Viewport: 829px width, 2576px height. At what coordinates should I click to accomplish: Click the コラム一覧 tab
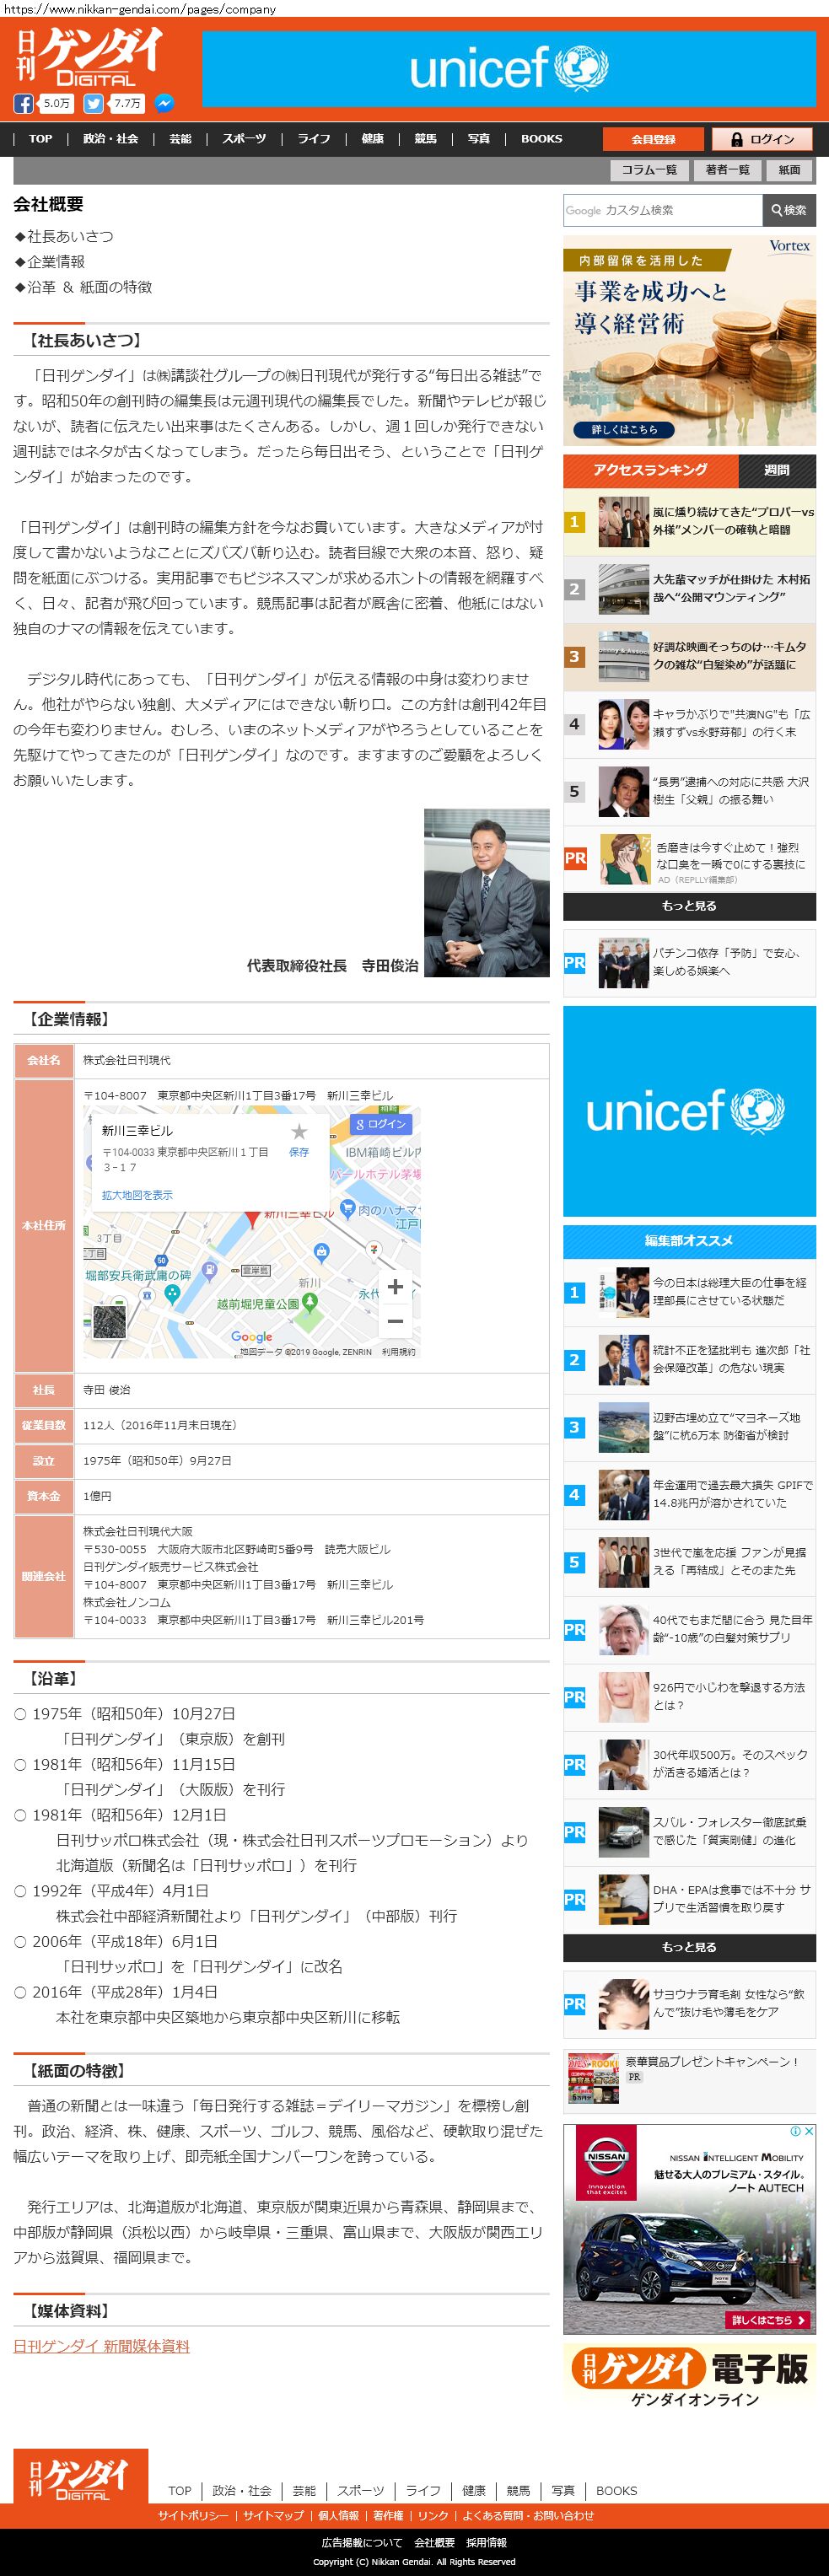[649, 170]
